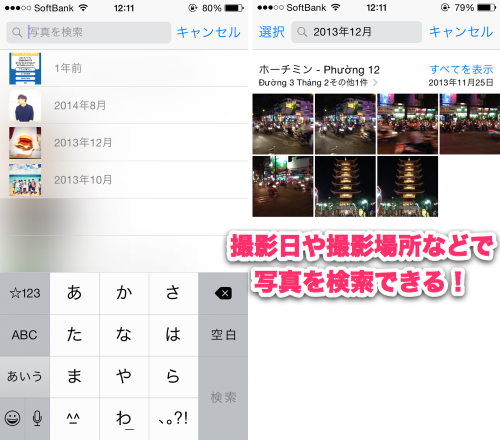Tap キャンセル next to empty search field
500x440 pixels.
point(208,32)
